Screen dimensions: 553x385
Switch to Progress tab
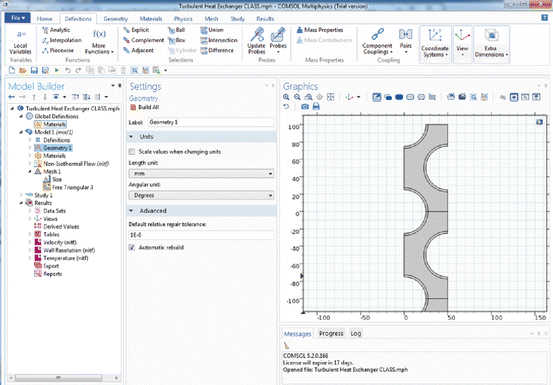point(331,334)
